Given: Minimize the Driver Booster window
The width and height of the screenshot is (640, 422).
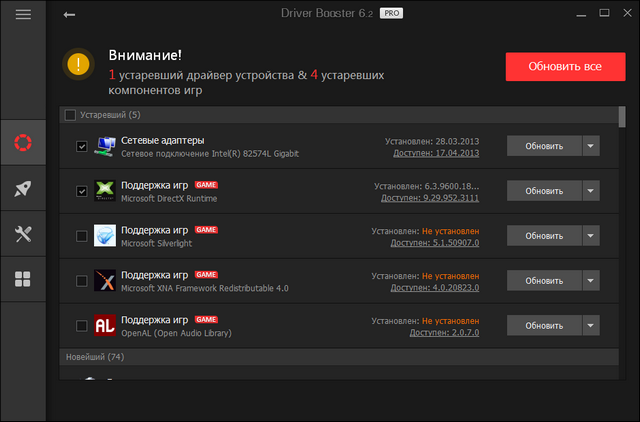Looking at the screenshot, I should point(581,15).
